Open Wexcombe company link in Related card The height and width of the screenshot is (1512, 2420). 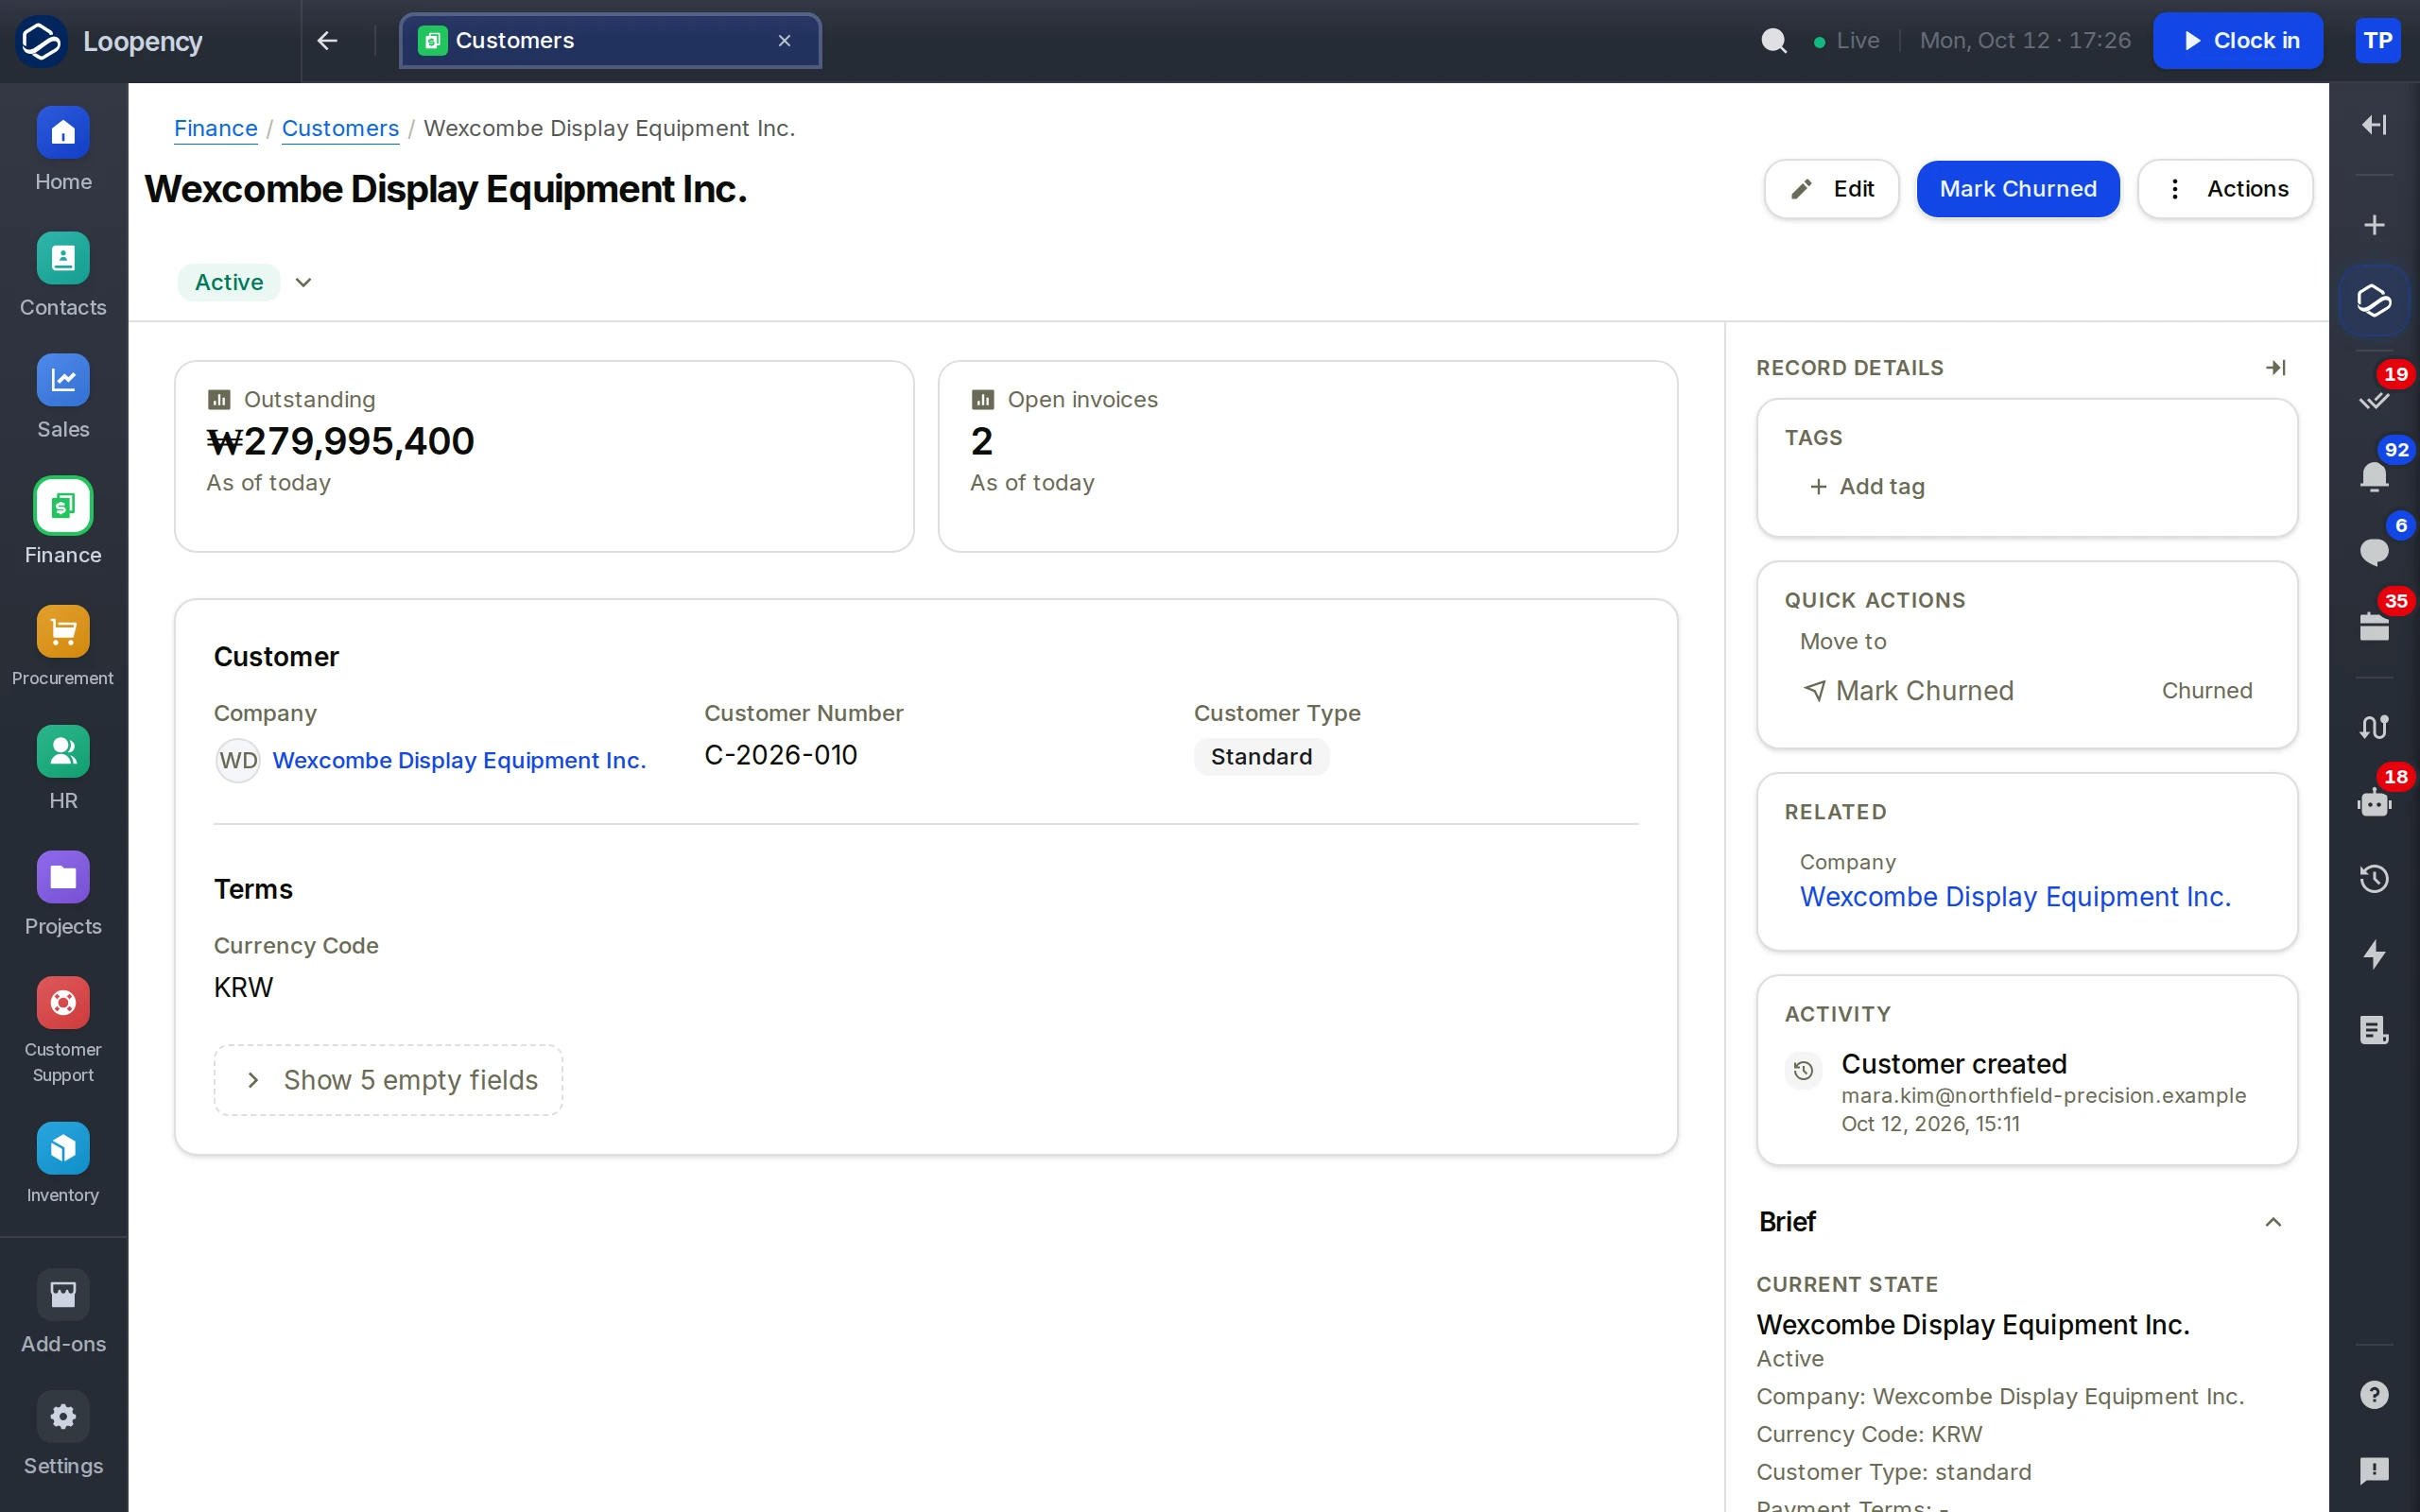pyautogui.click(x=2015, y=897)
